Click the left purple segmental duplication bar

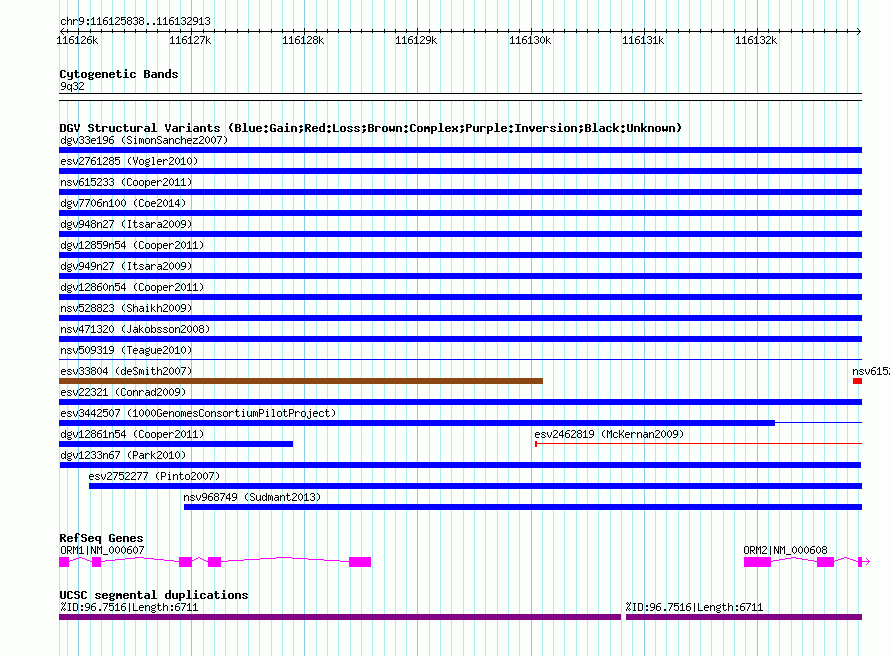340,617
